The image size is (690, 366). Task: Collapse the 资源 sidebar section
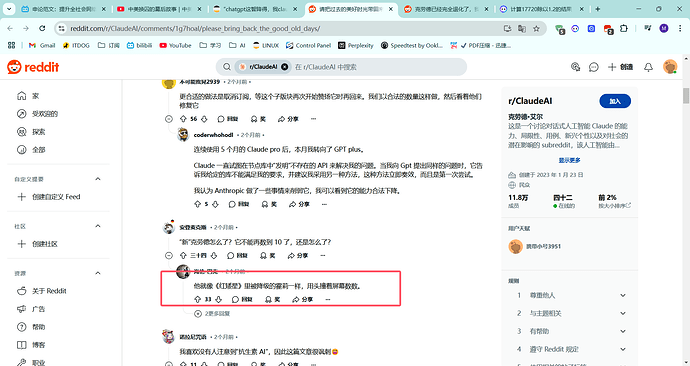tap(98, 273)
